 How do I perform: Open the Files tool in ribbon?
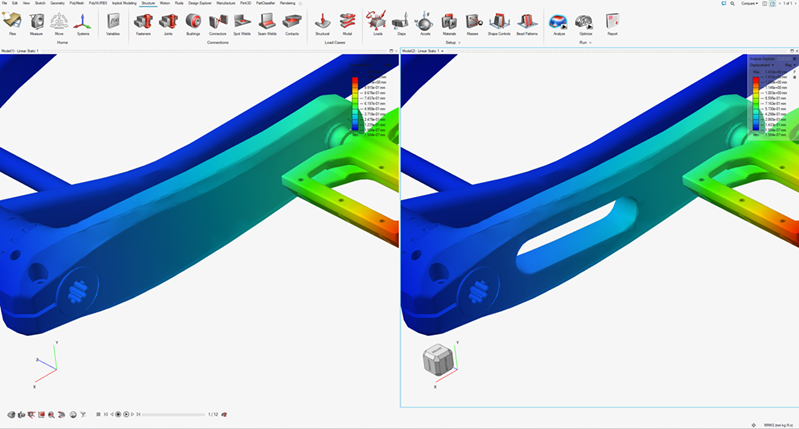12,24
